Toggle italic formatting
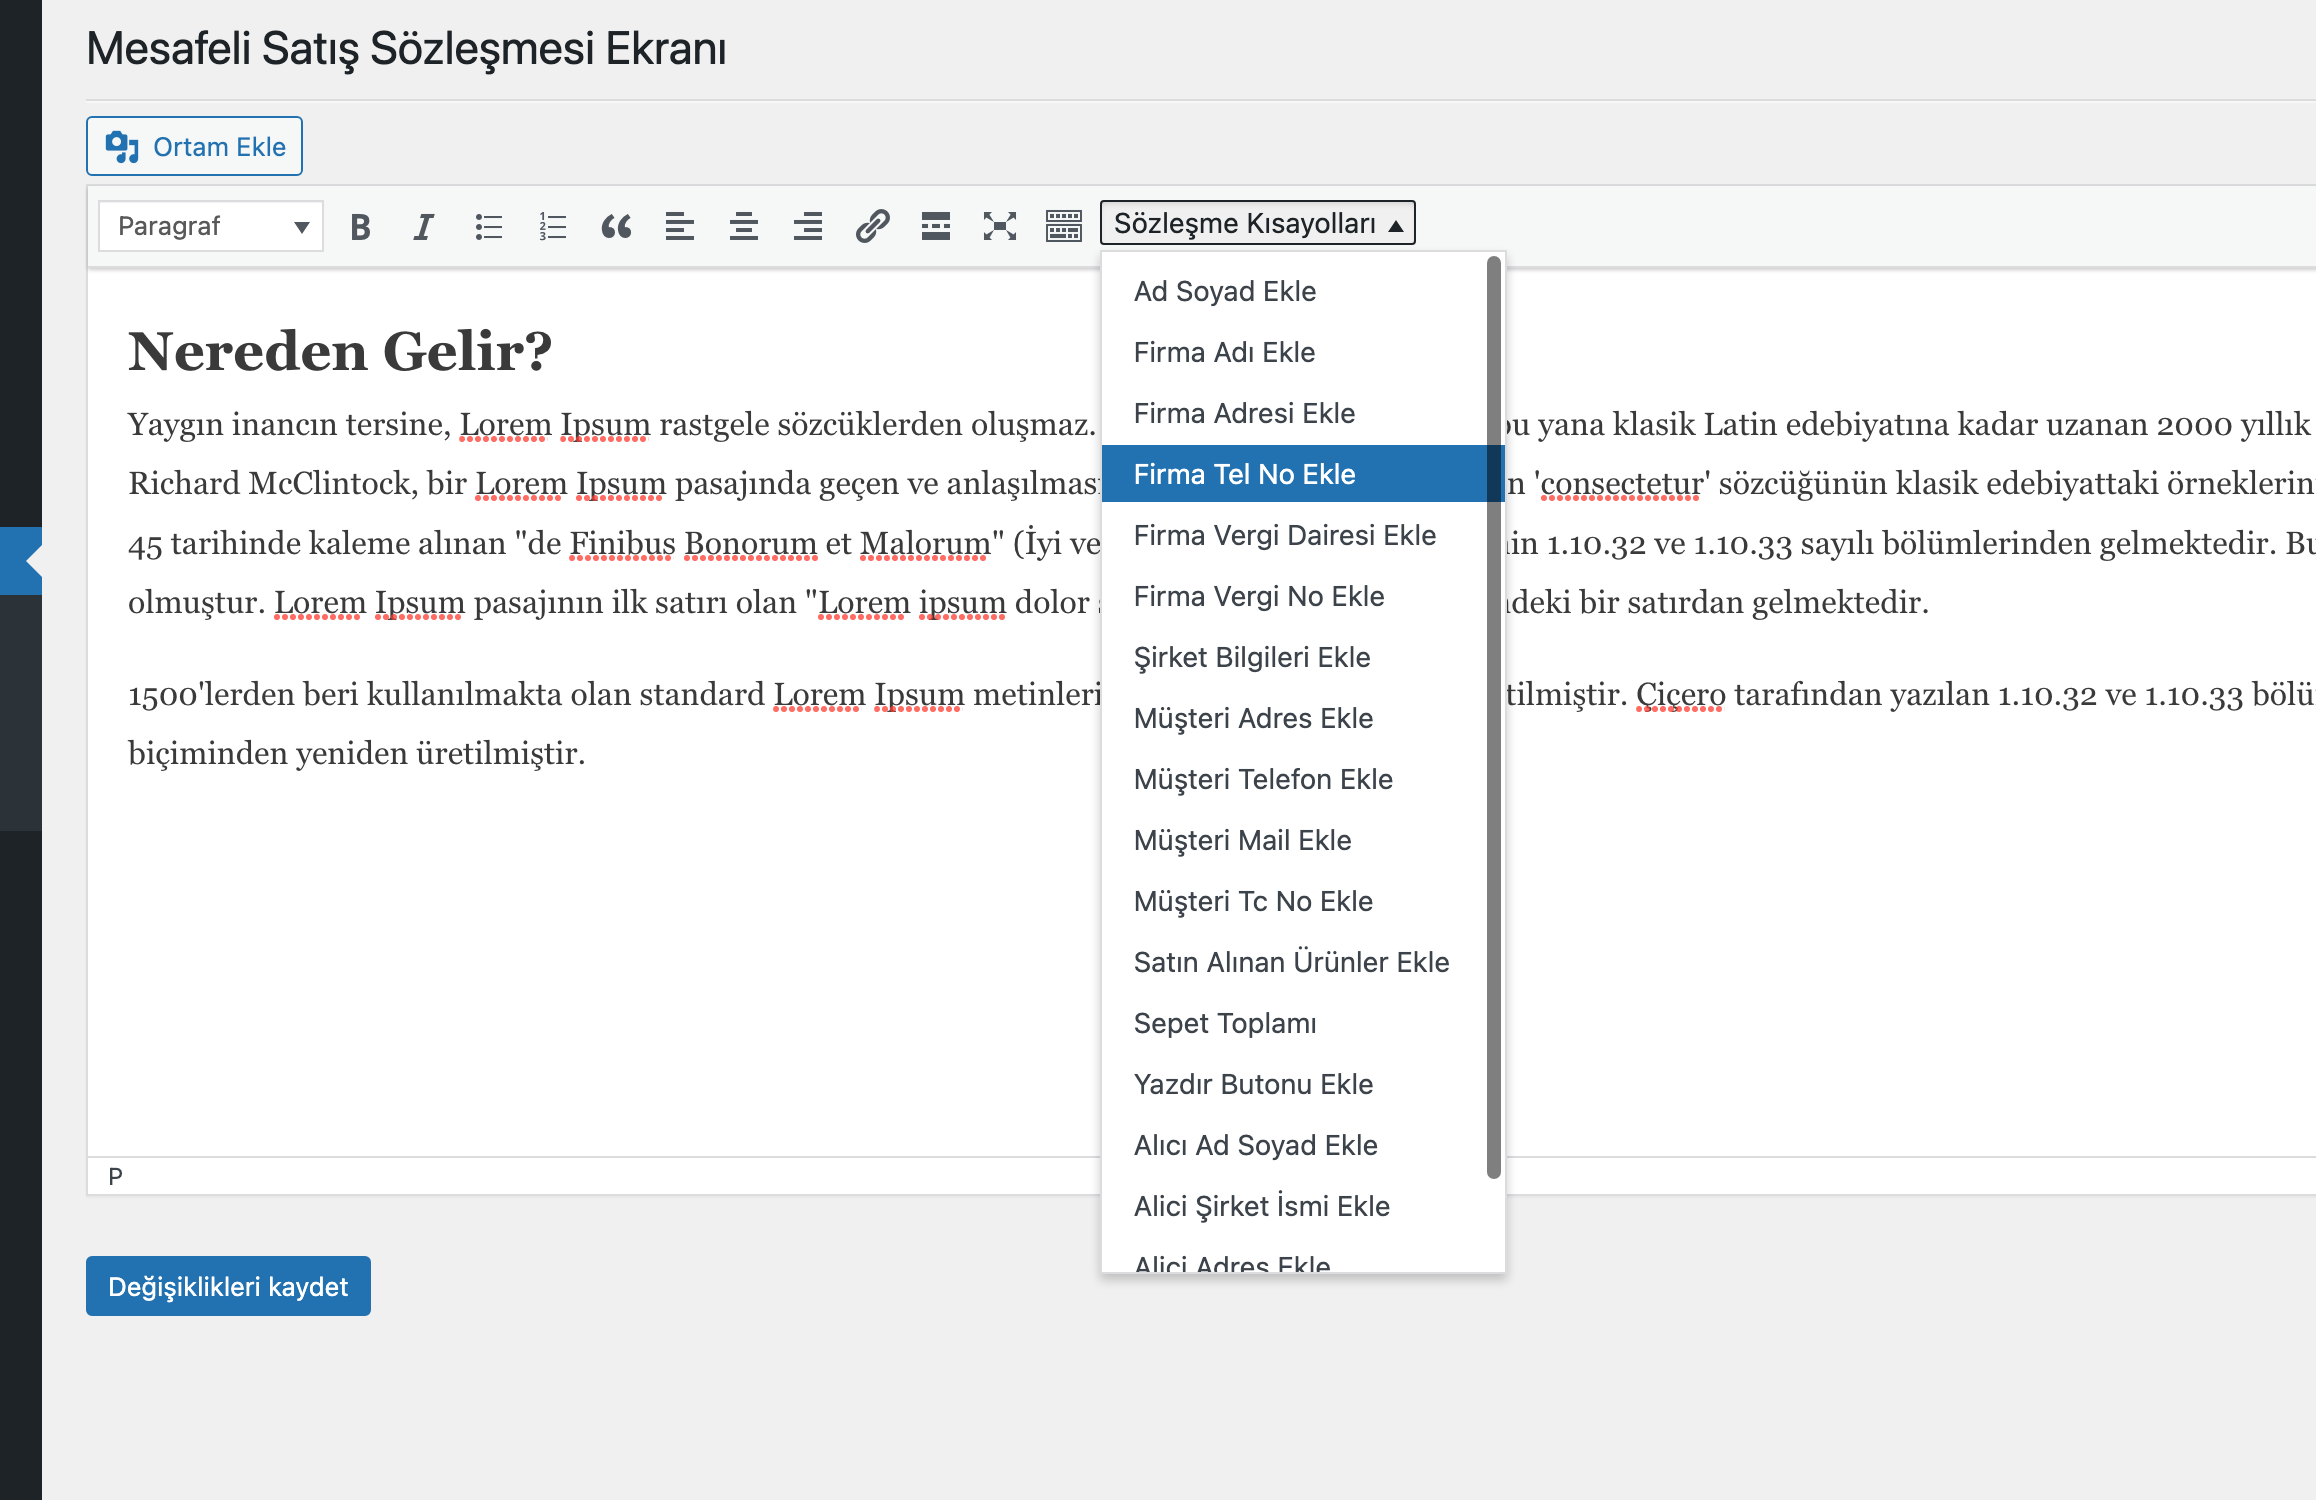 click(424, 227)
